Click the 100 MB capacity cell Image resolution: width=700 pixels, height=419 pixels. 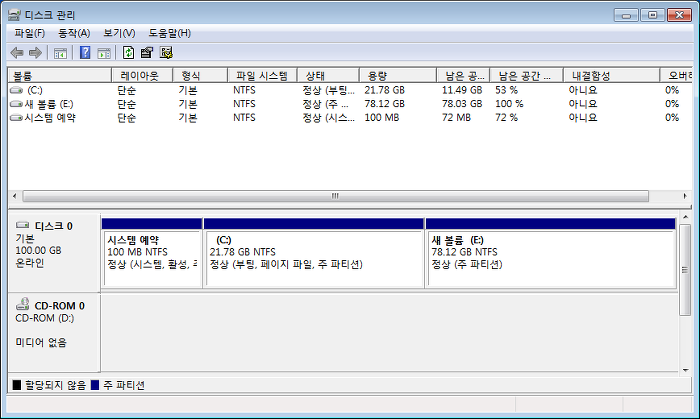tap(382, 118)
